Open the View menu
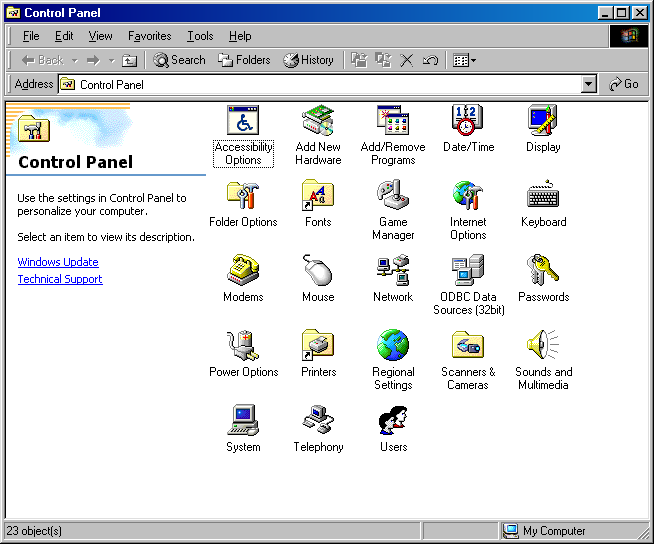 pyautogui.click(x=101, y=36)
